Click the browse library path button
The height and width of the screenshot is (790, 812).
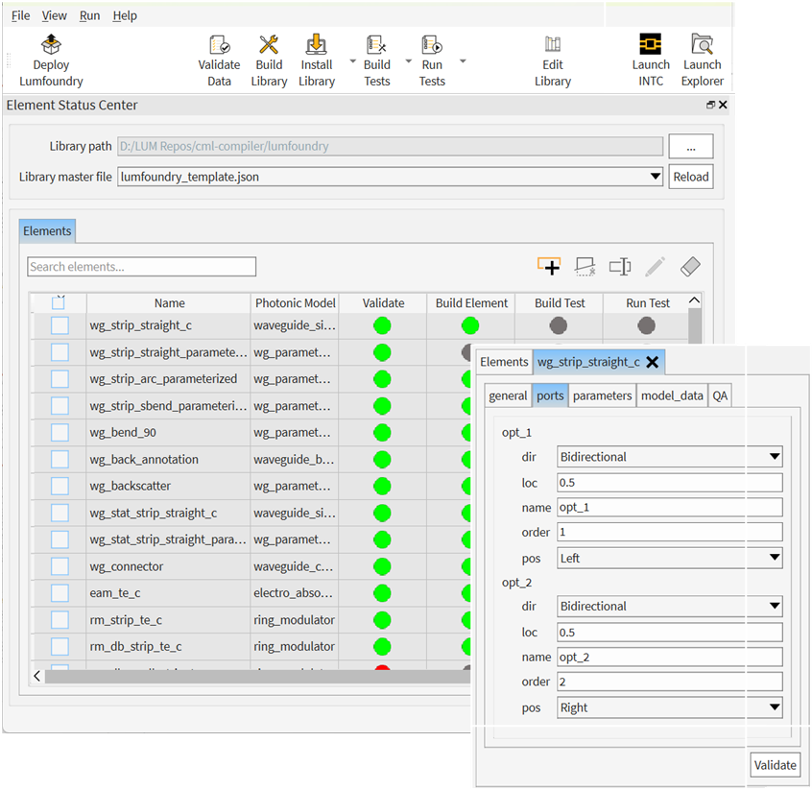(691, 147)
